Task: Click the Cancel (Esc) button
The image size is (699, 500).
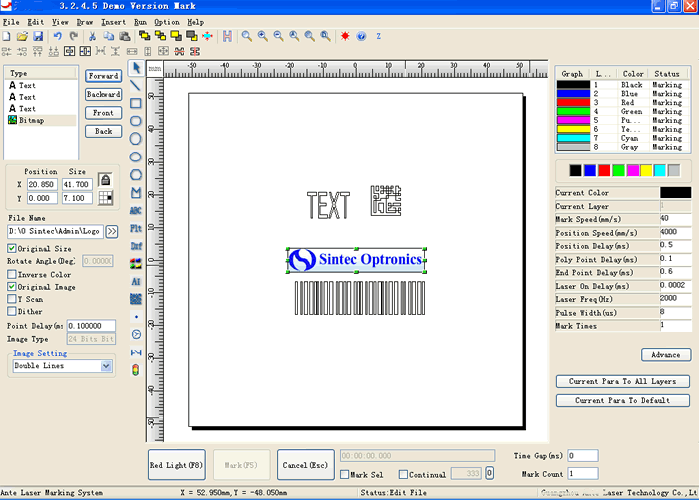Action: click(x=305, y=465)
